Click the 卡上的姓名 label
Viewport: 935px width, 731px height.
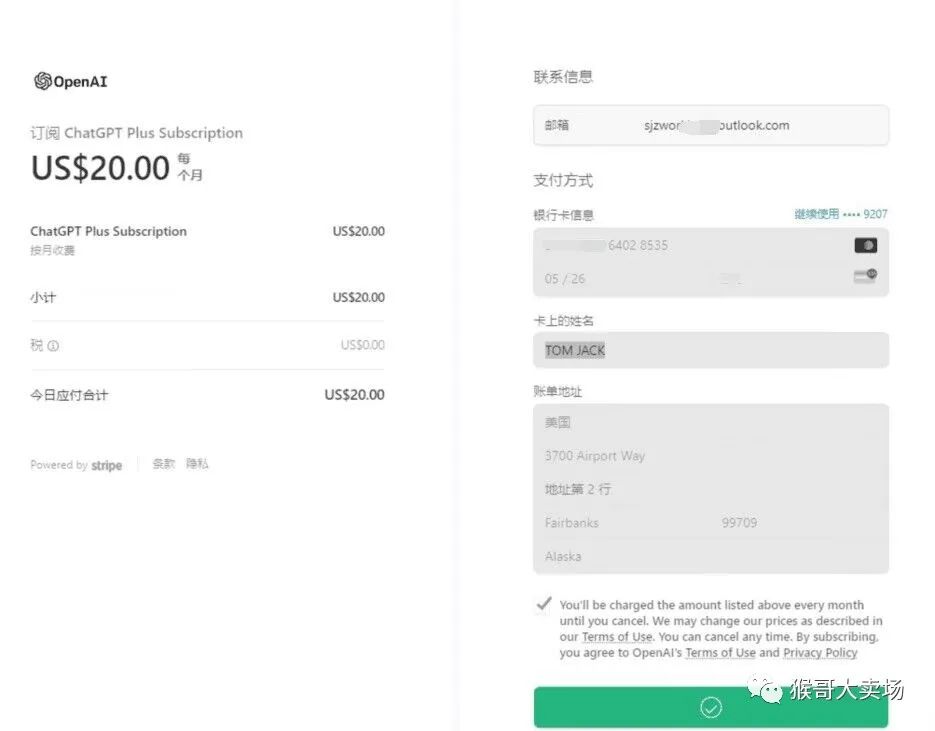564,321
